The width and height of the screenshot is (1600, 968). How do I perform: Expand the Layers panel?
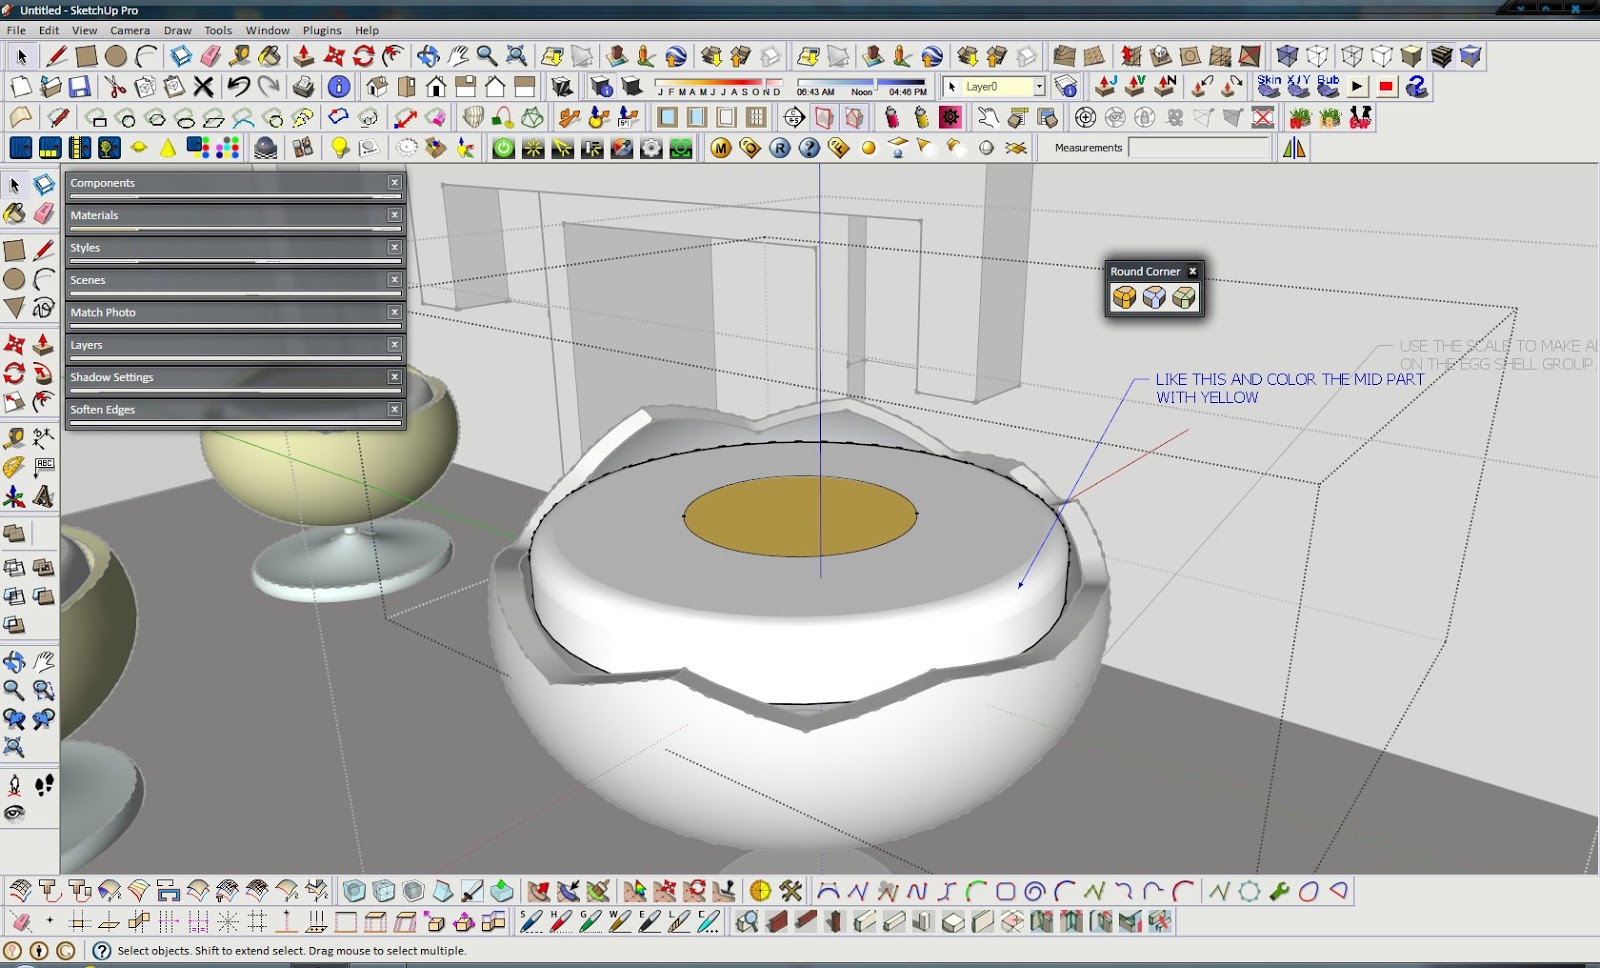point(235,345)
